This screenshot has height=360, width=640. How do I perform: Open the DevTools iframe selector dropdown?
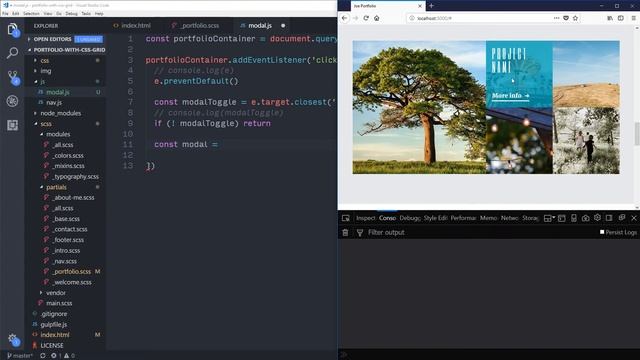click(549, 218)
